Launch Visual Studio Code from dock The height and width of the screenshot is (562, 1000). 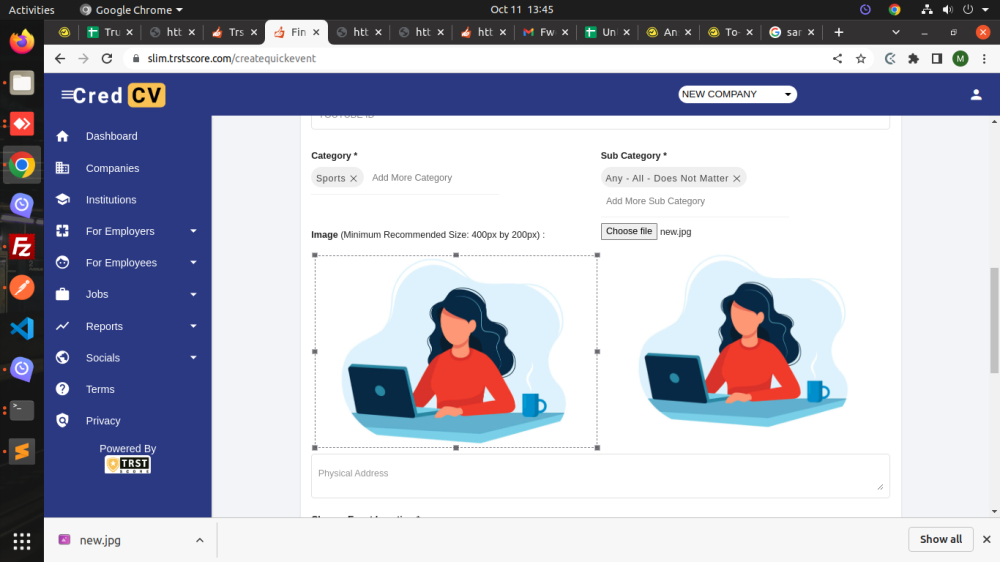22,329
